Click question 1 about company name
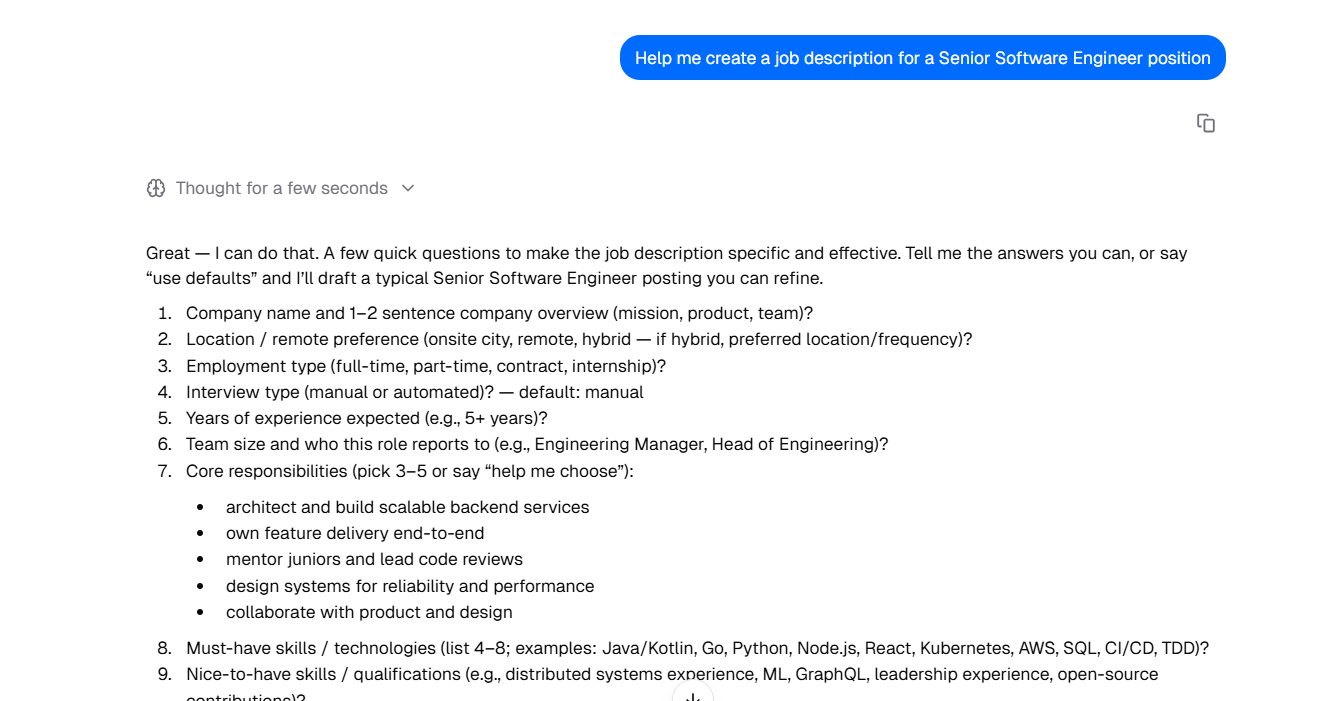Screen dimensions: 1342x701 click(499, 312)
